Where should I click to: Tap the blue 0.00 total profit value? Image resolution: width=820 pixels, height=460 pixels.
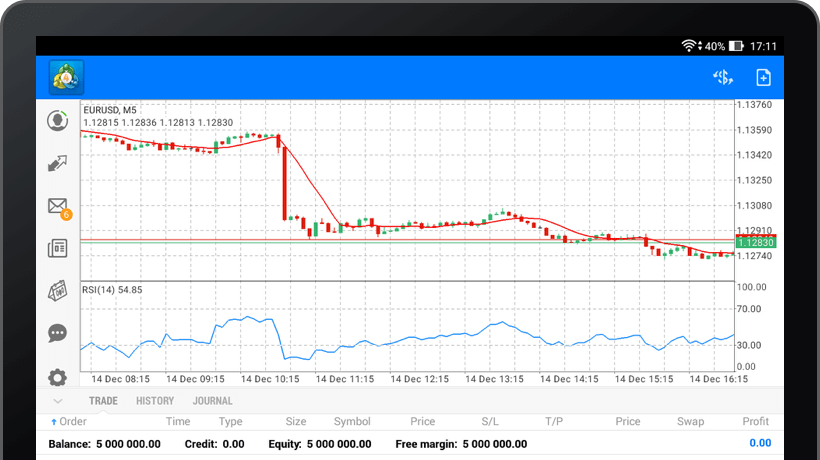(760, 443)
